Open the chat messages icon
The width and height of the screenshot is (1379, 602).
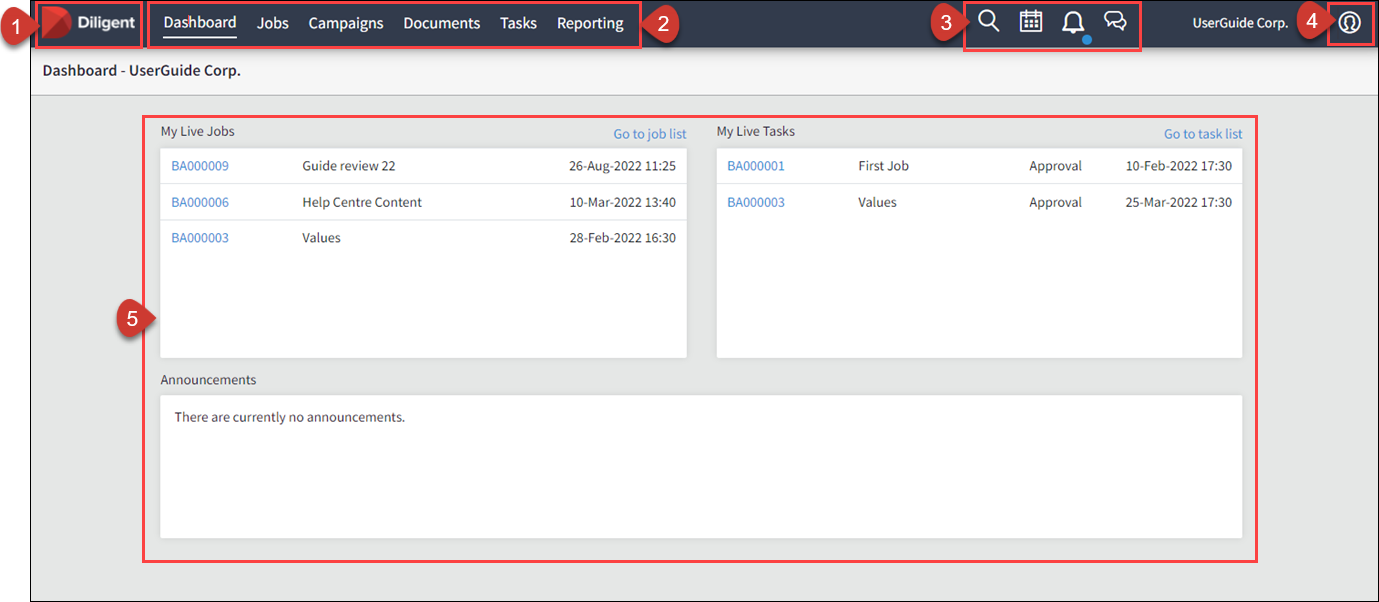click(1115, 21)
